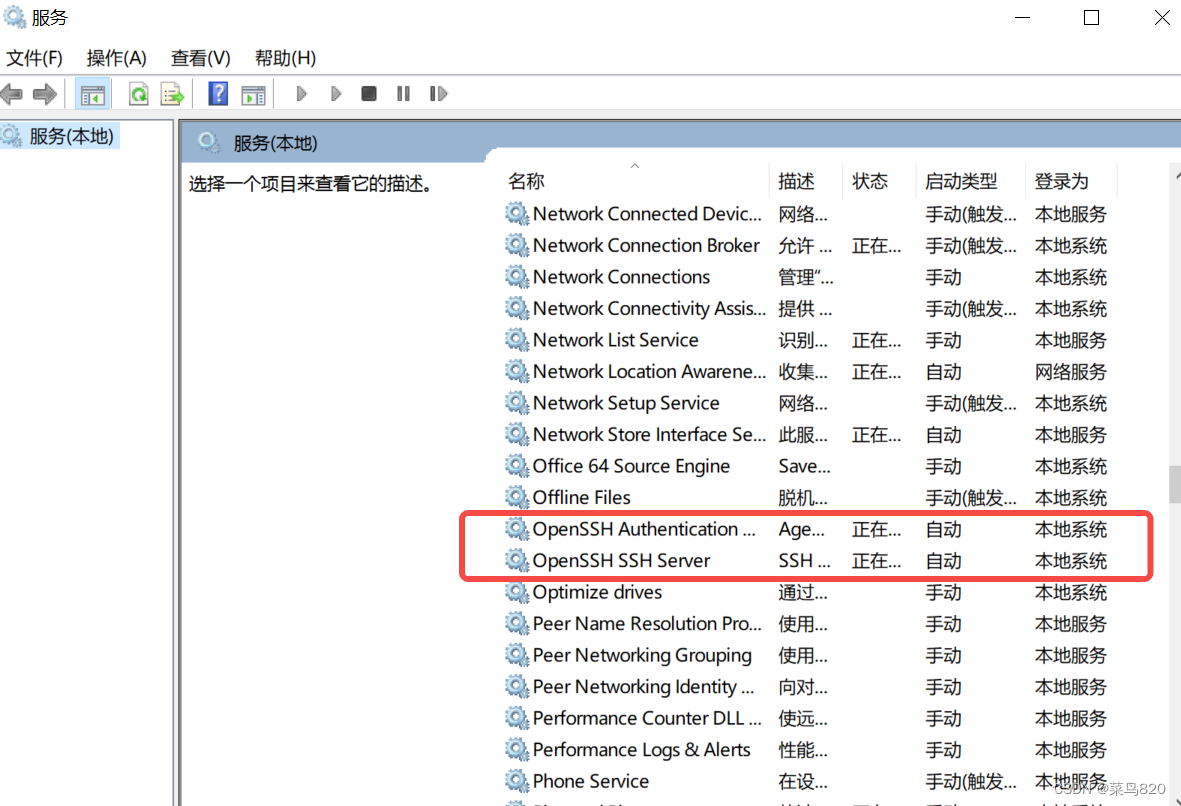1181x806 pixels.
Task: Open the 文件(F) menu
Action: [x=34, y=57]
